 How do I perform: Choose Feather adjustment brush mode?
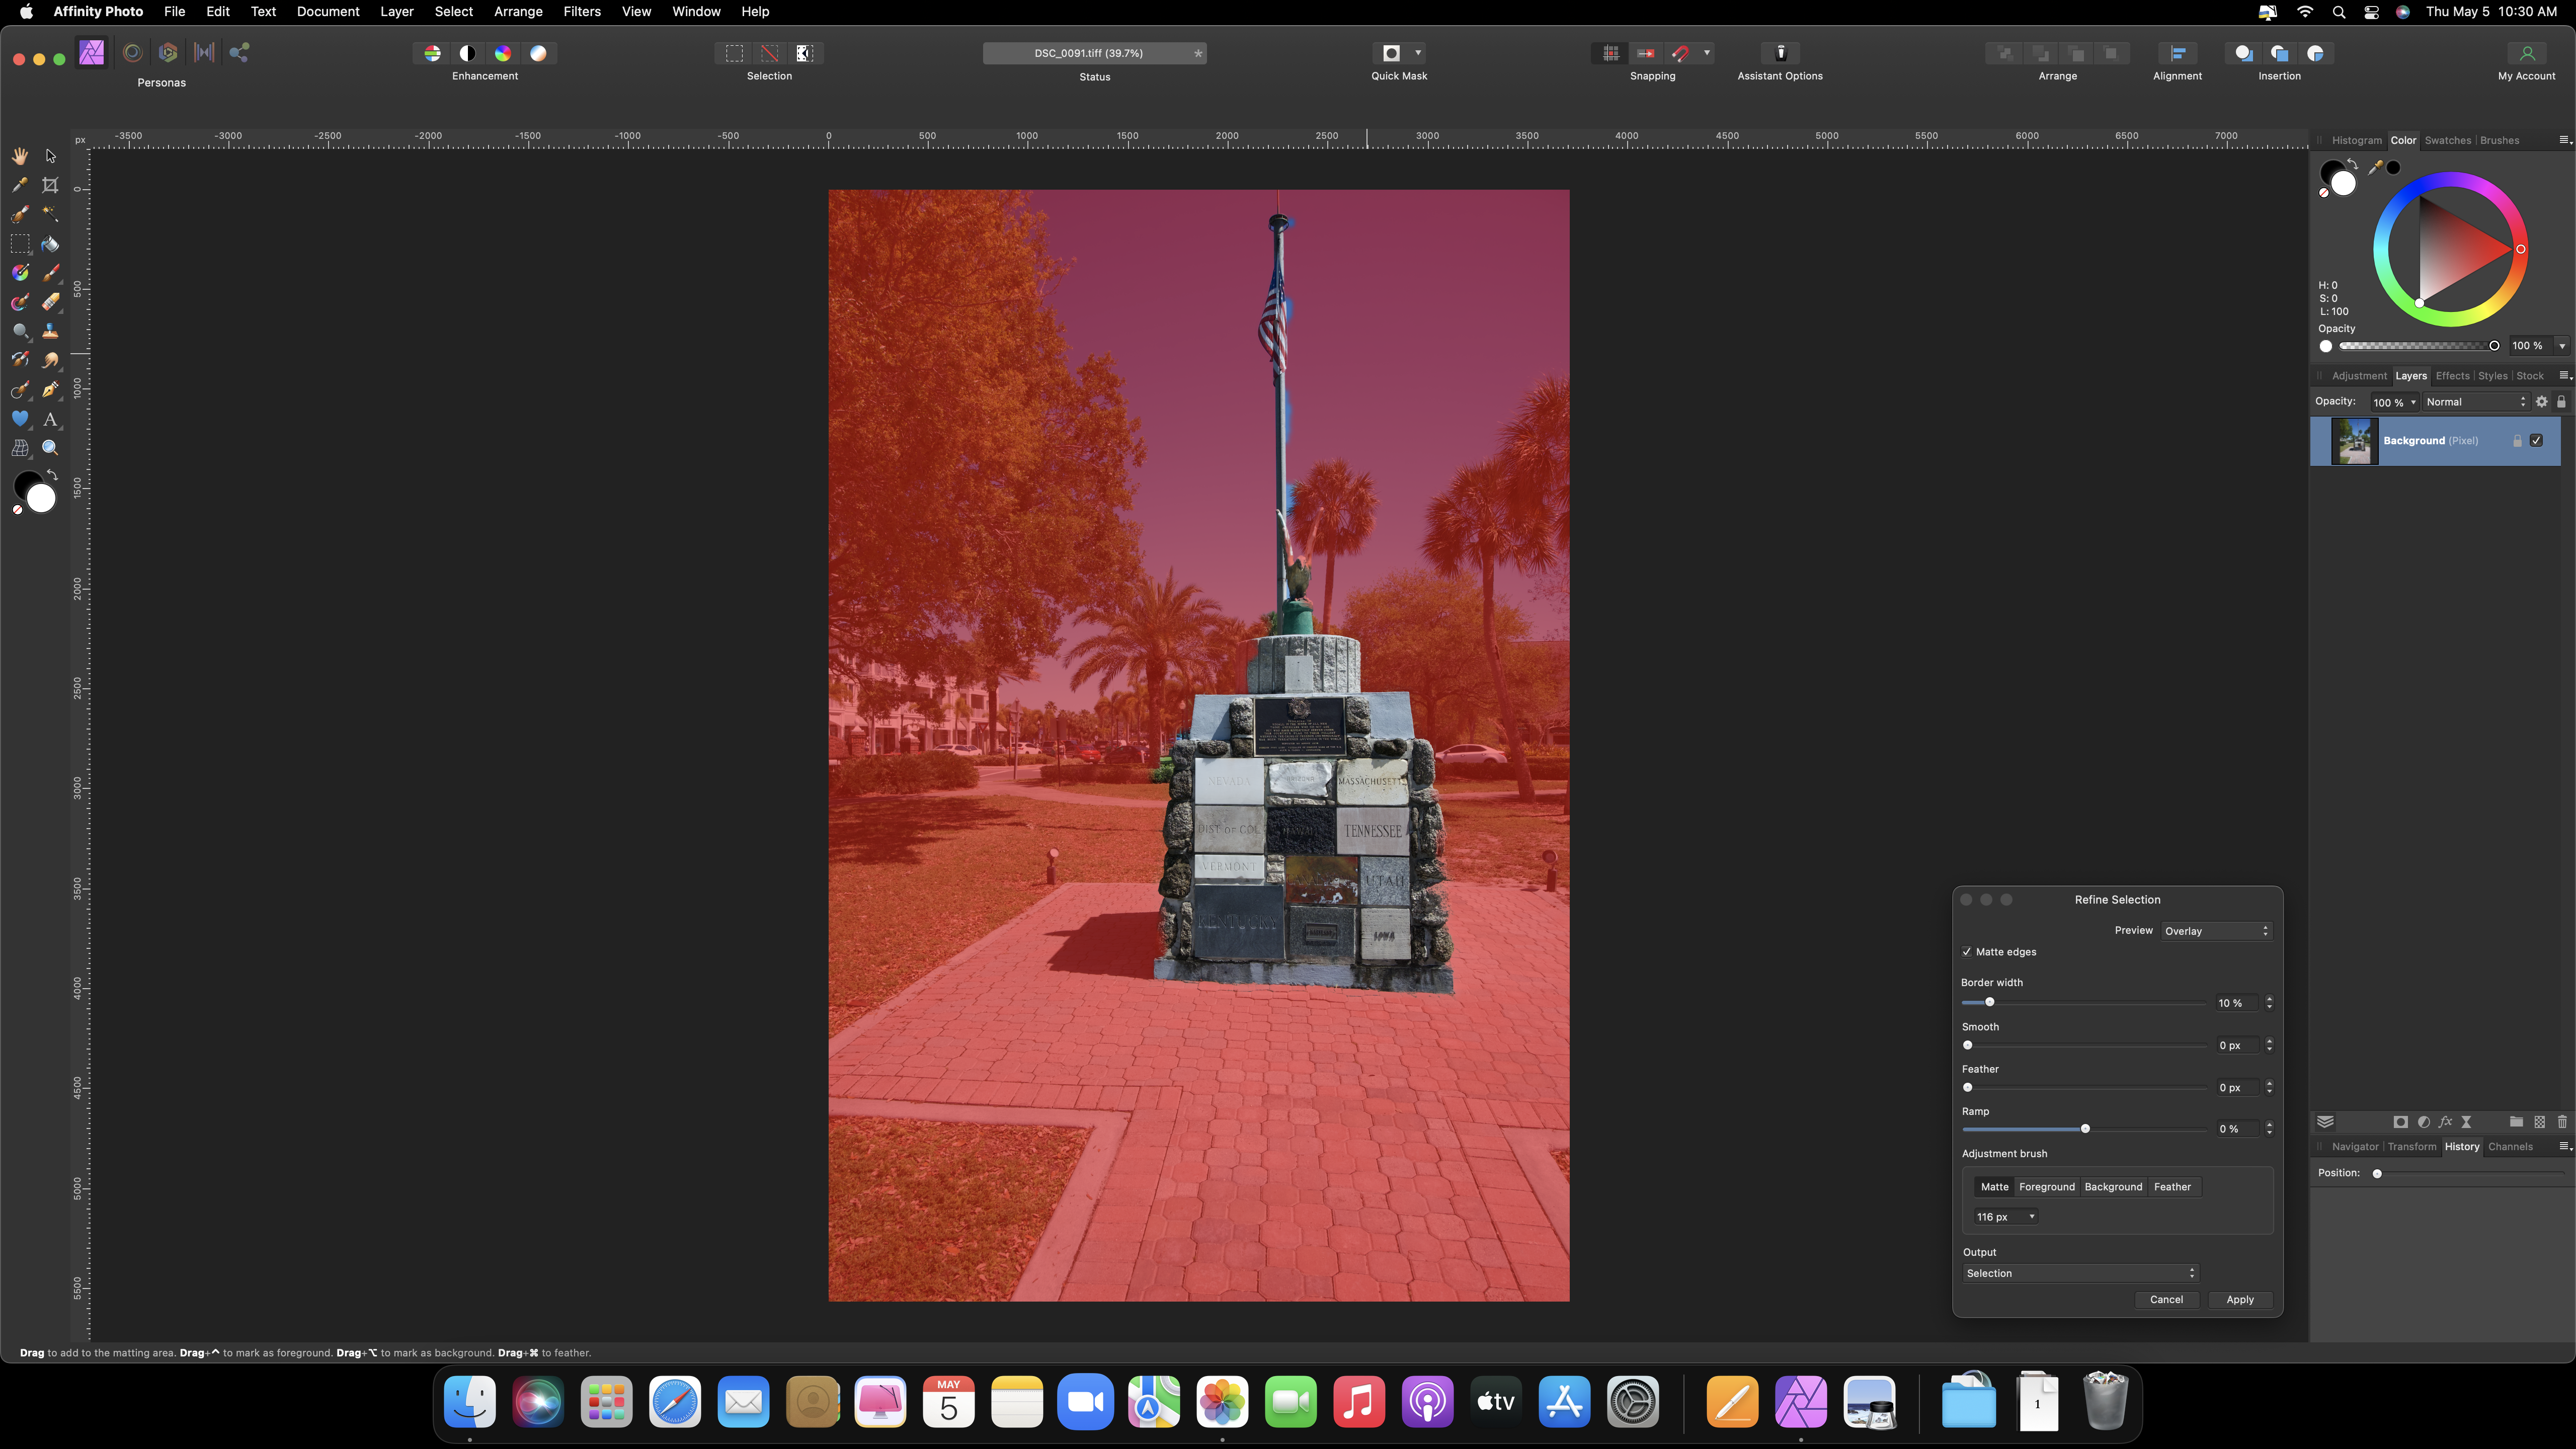[x=2172, y=1187]
